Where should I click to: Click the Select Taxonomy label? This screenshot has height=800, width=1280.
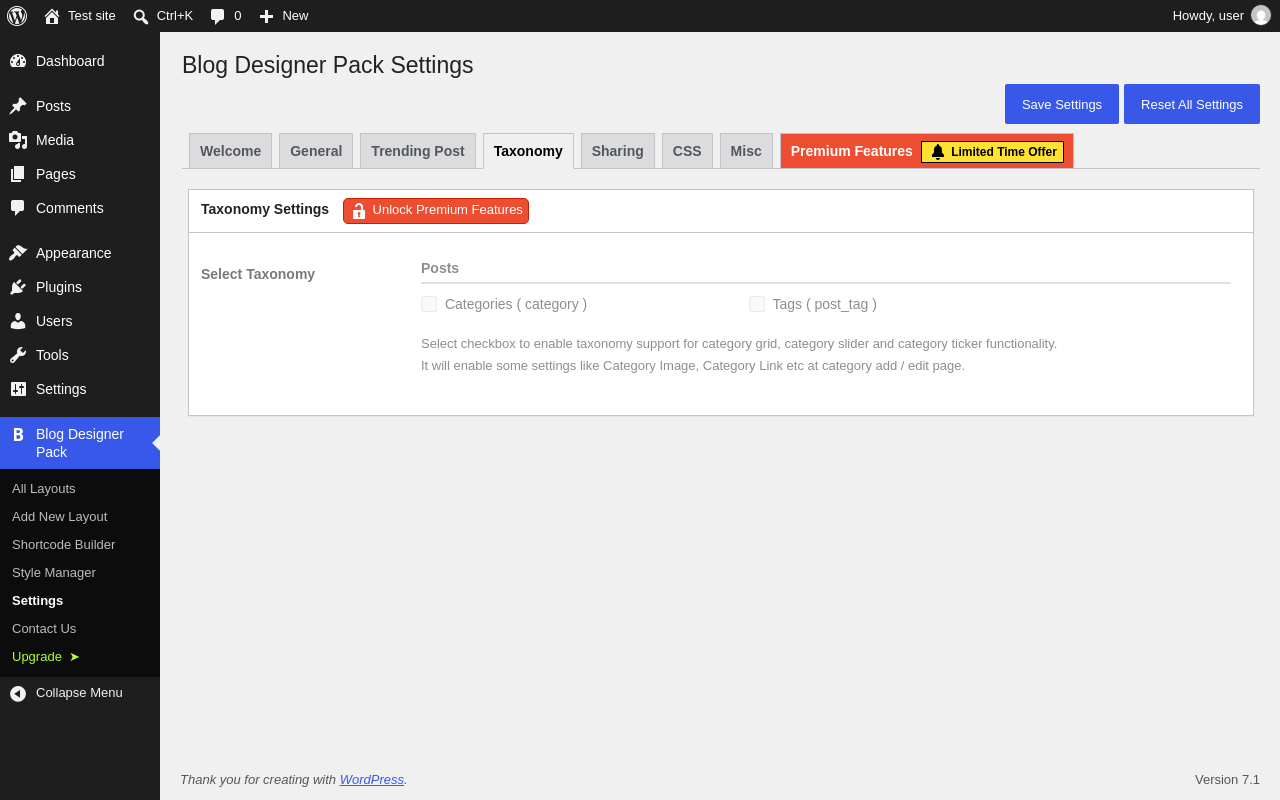click(258, 274)
